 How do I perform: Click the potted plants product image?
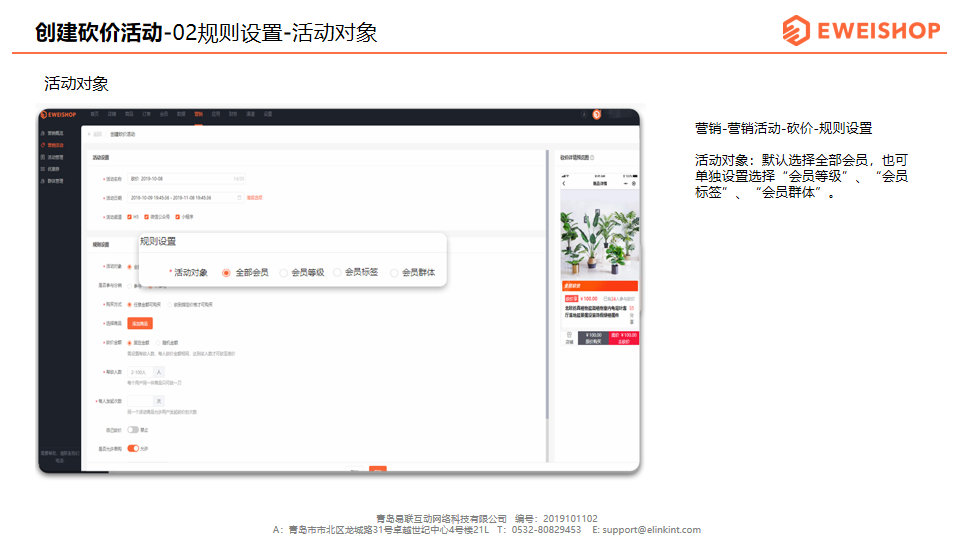(599, 235)
